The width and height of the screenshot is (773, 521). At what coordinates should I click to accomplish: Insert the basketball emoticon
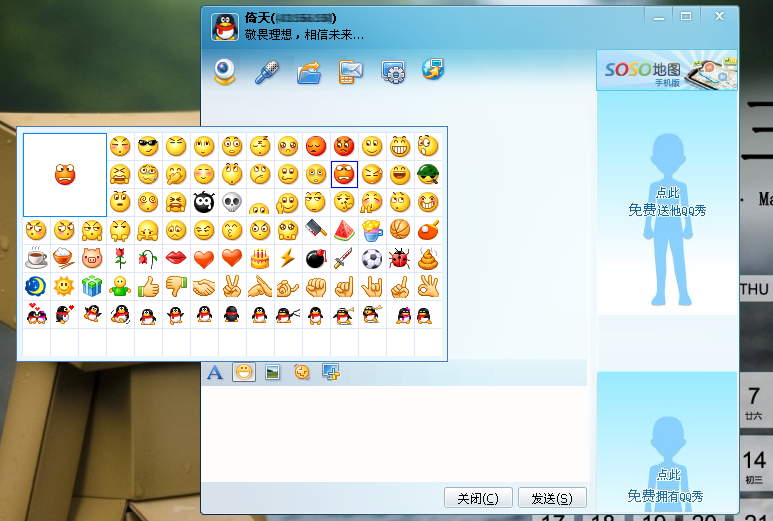pyautogui.click(x=400, y=230)
